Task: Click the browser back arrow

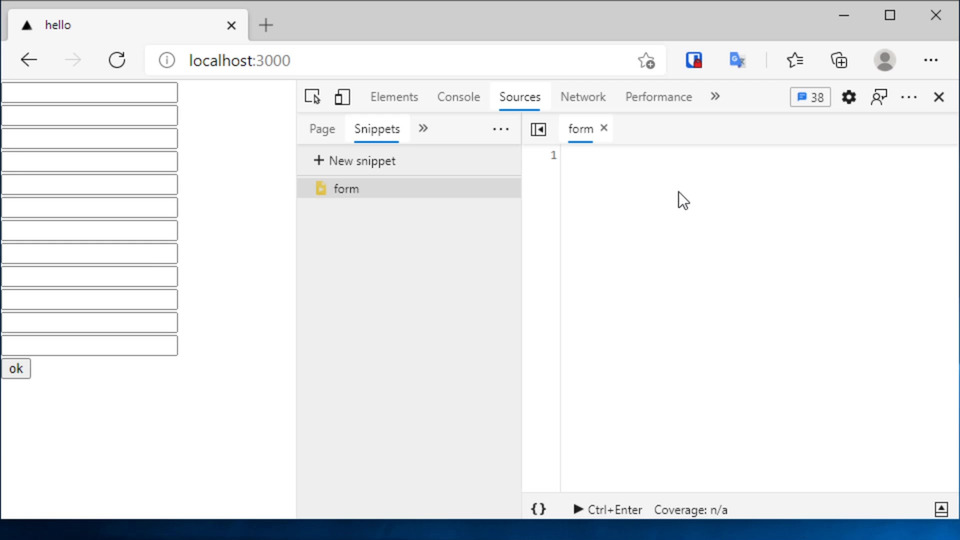Action: 29,60
